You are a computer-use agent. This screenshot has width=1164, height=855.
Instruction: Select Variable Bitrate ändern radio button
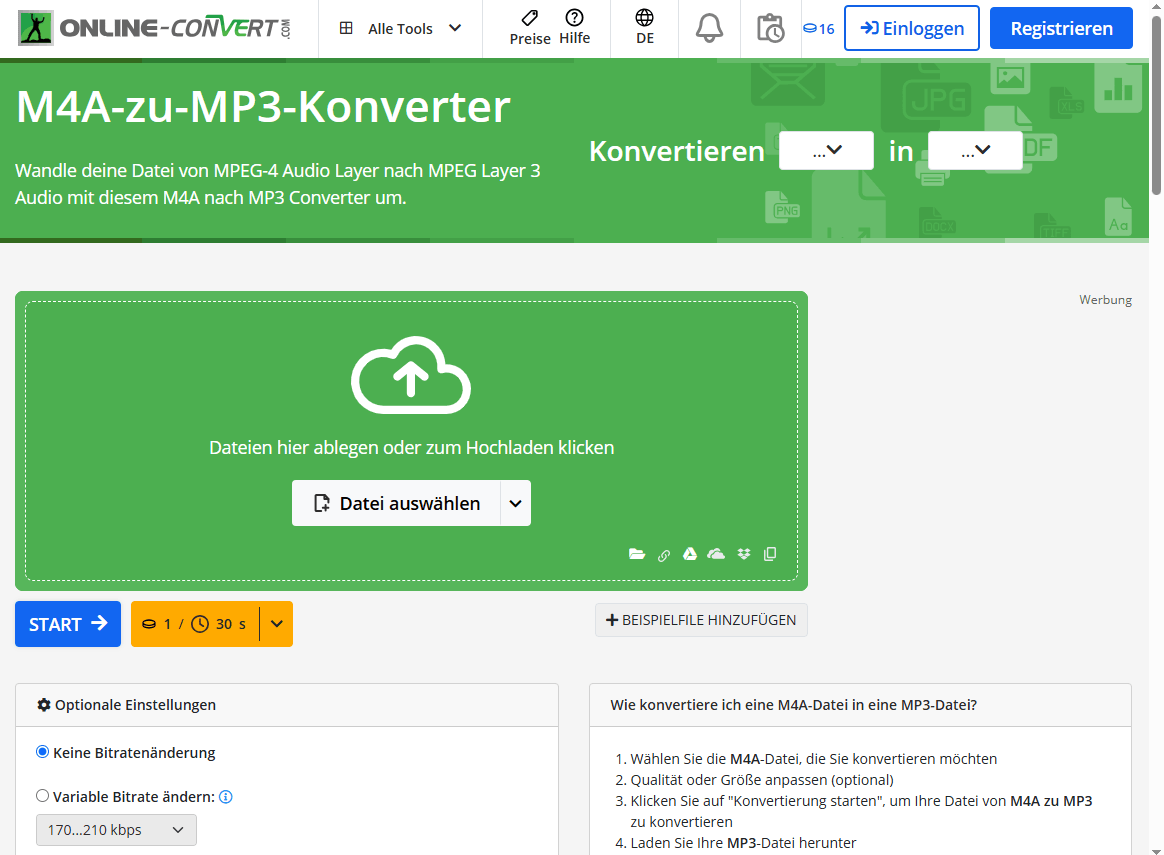click(x=42, y=796)
